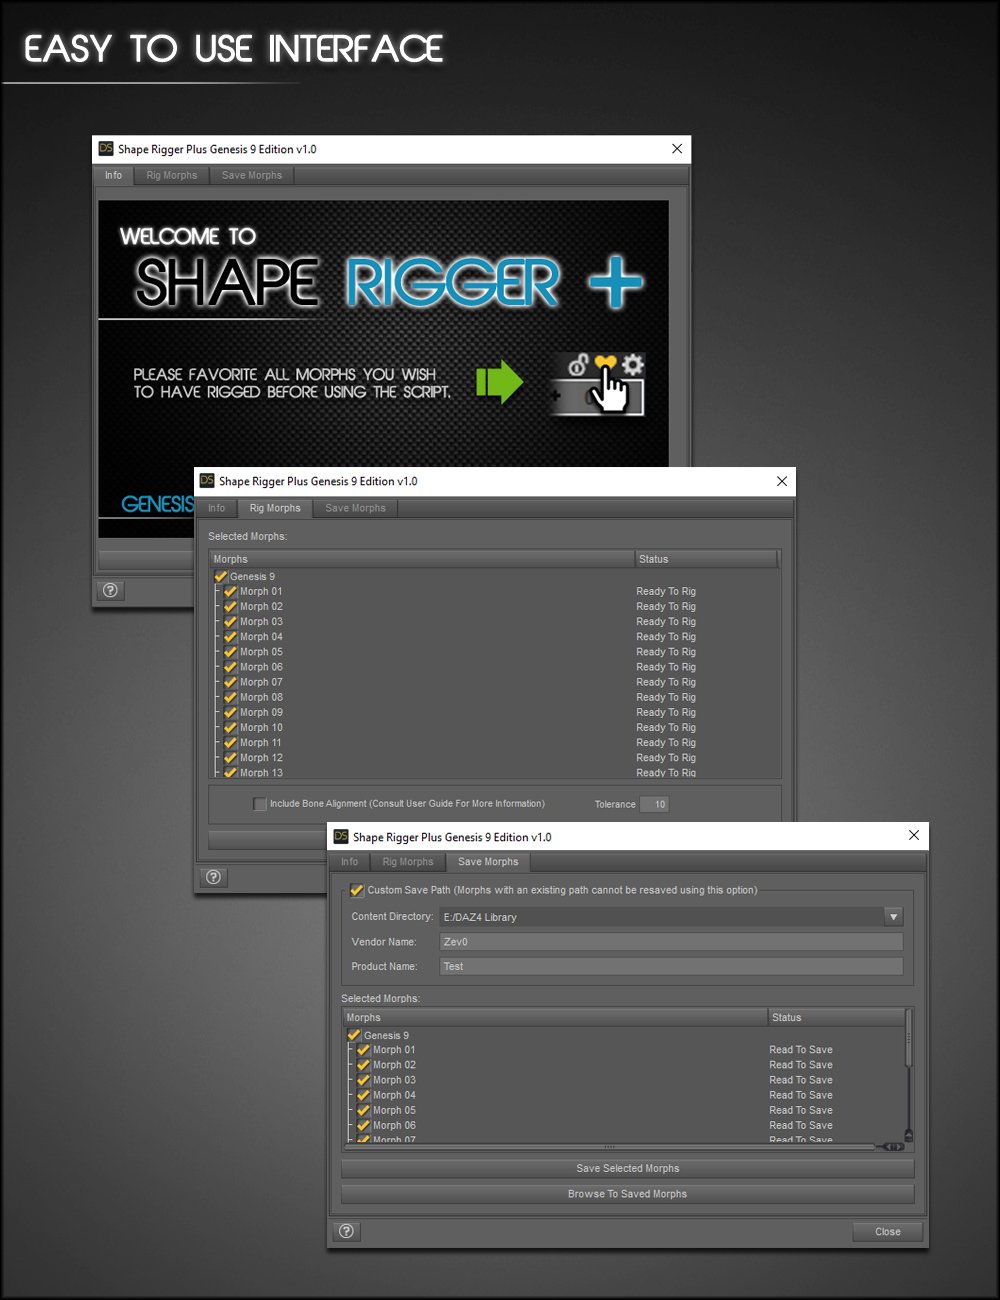Click the DS logo on the Info window title bar
The height and width of the screenshot is (1300, 1000).
point(106,149)
